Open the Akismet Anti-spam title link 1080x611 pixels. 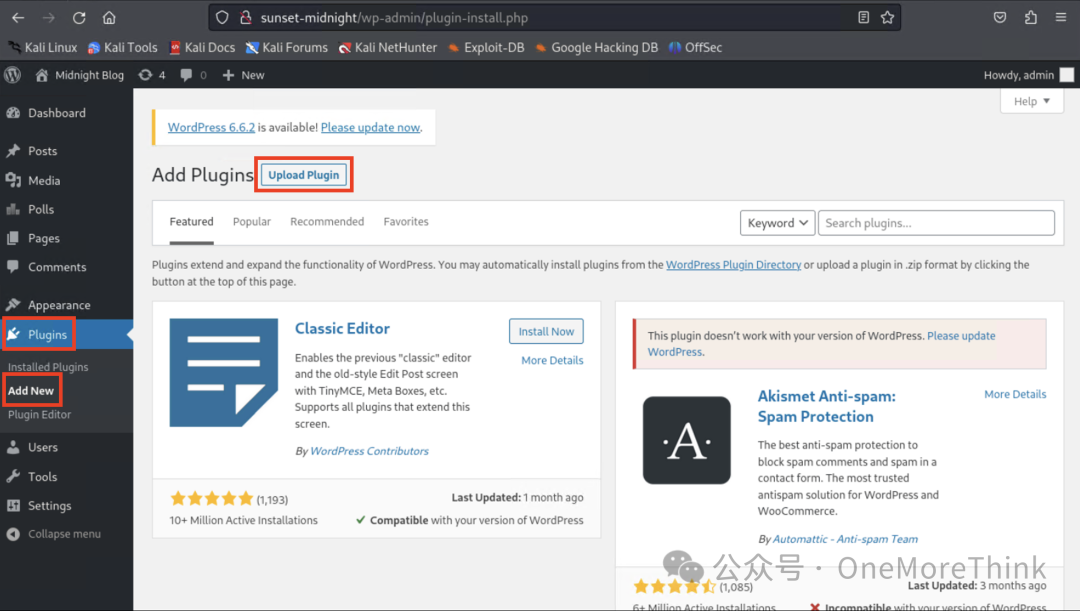(827, 406)
